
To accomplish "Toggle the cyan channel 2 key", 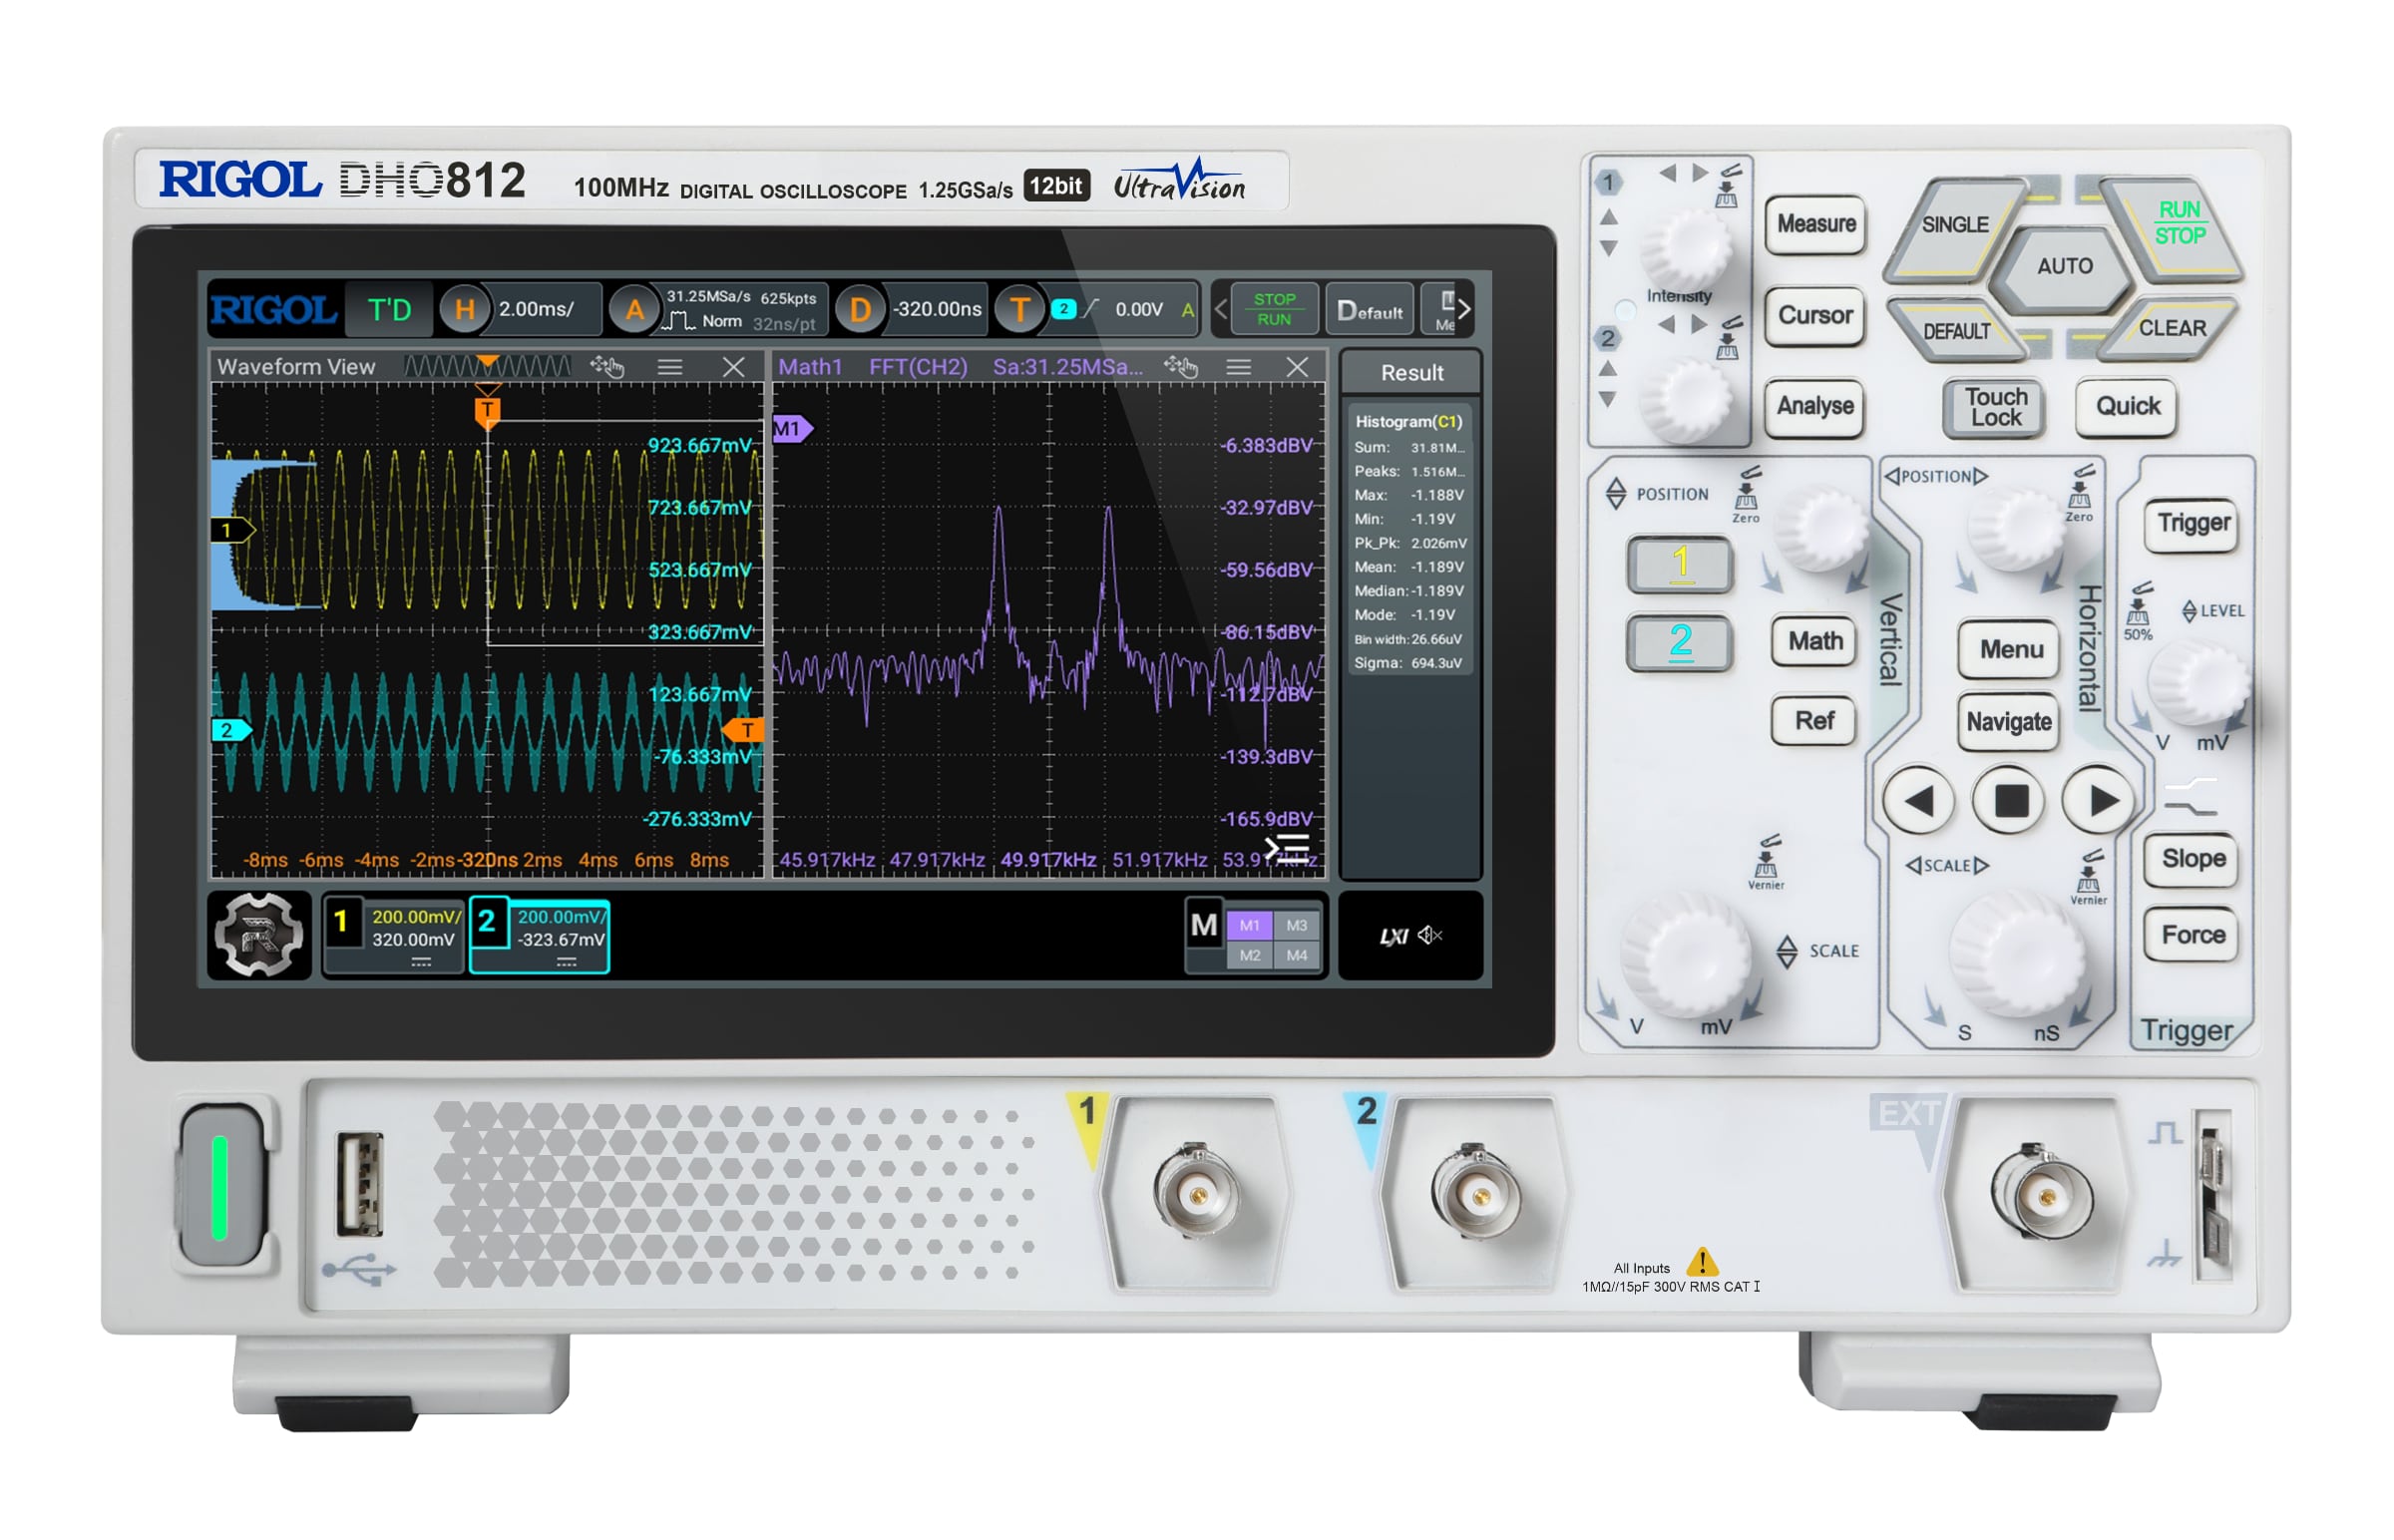I will click(x=1680, y=642).
